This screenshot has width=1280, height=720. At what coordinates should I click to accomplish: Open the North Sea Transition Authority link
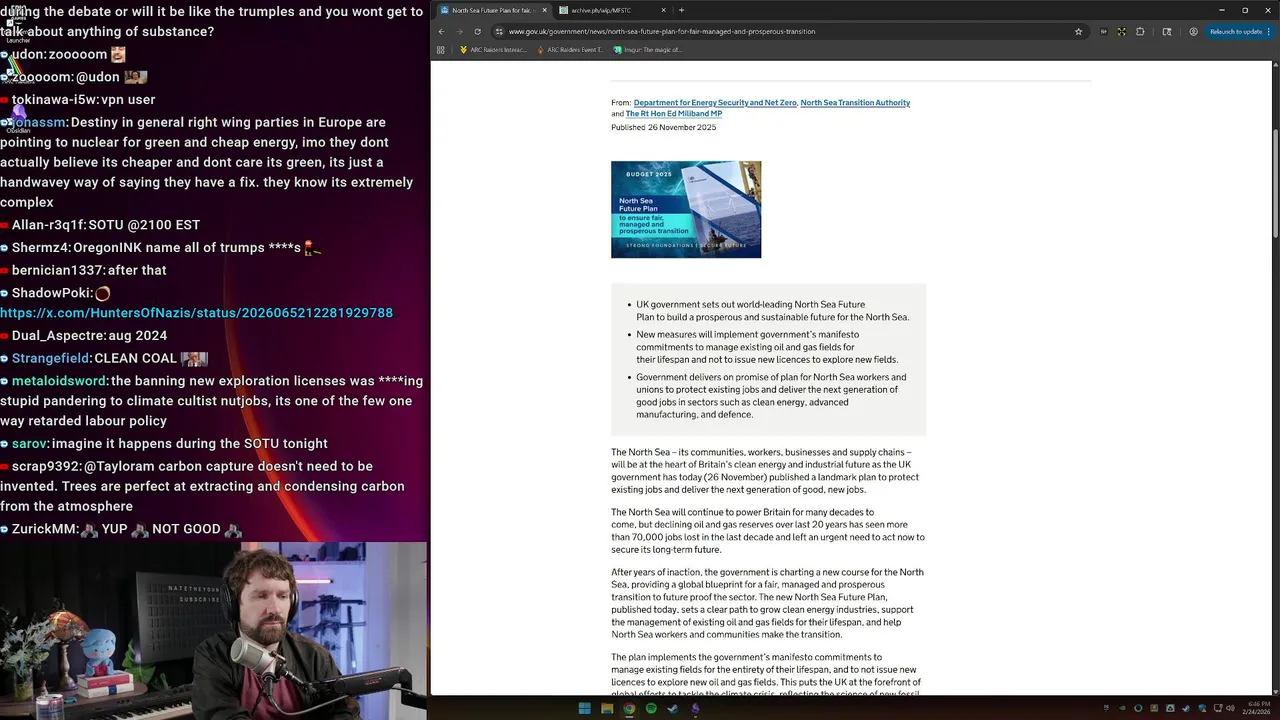pos(855,103)
